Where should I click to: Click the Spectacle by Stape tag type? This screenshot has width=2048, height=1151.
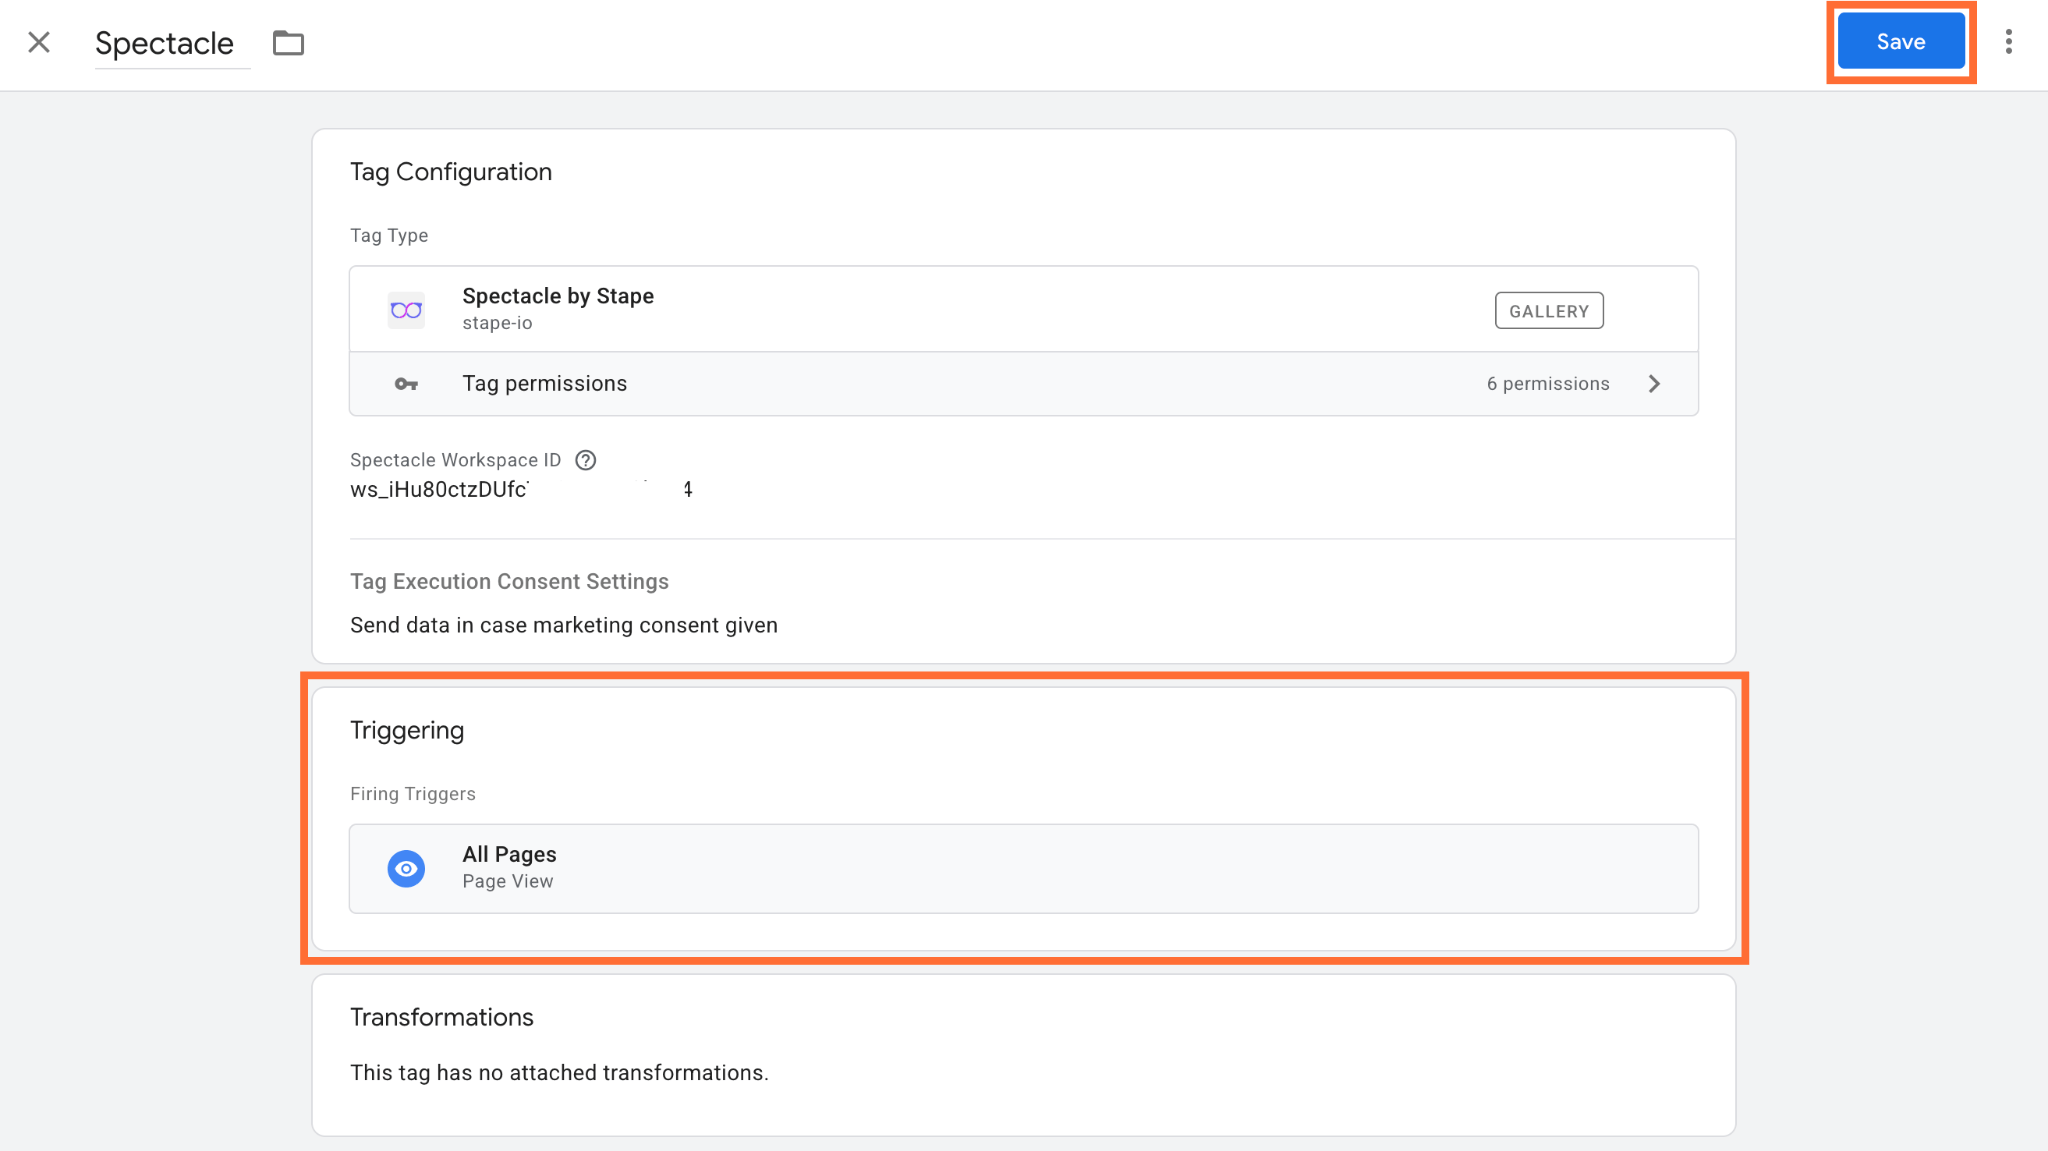coord(1023,309)
